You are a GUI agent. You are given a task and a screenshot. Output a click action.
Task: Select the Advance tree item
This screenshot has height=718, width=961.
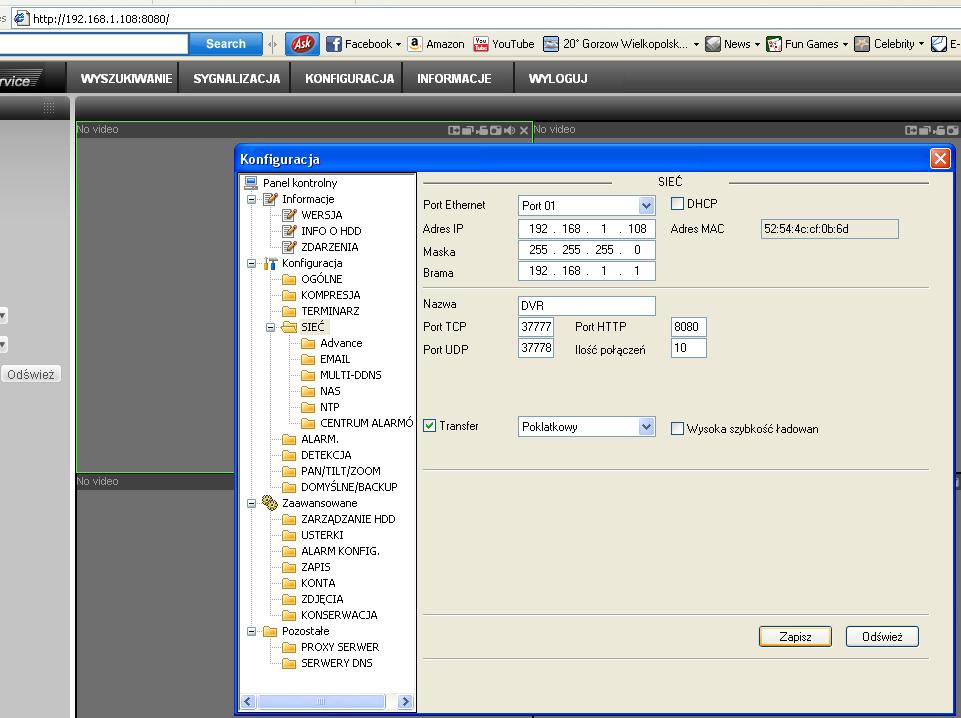[x=341, y=343]
